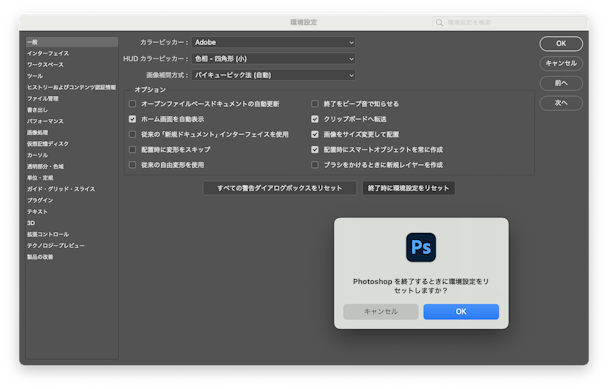Open the HUD カラーピッカー dropdown
Image resolution: width=608 pixels, height=389 pixels.
(x=273, y=59)
